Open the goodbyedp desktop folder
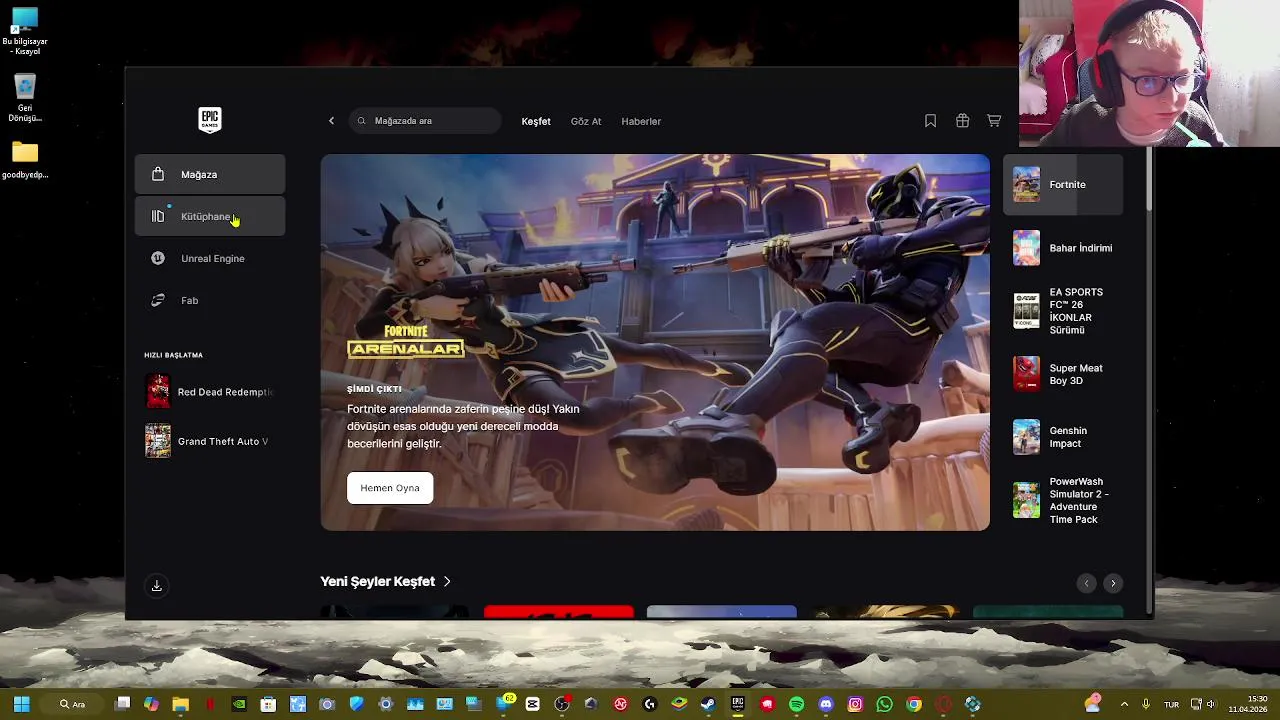The image size is (1280, 720). tap(25, 160)
